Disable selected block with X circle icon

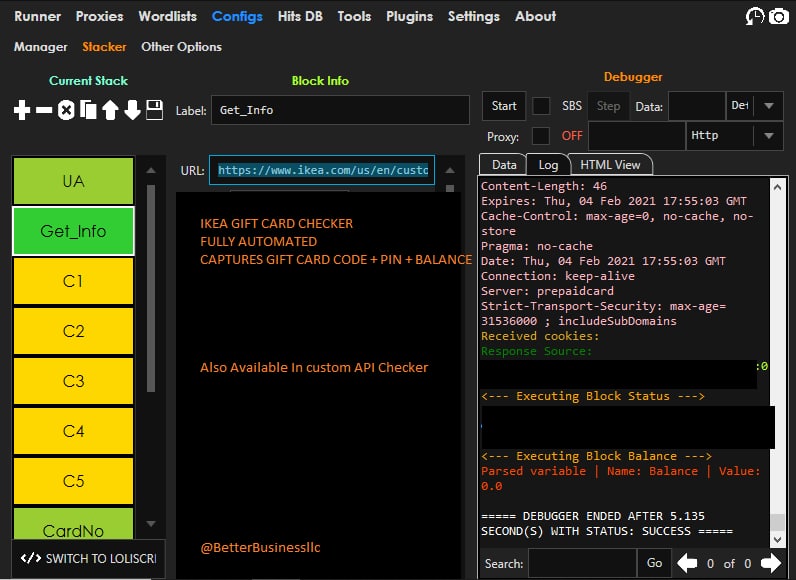(x=66, y=110)
